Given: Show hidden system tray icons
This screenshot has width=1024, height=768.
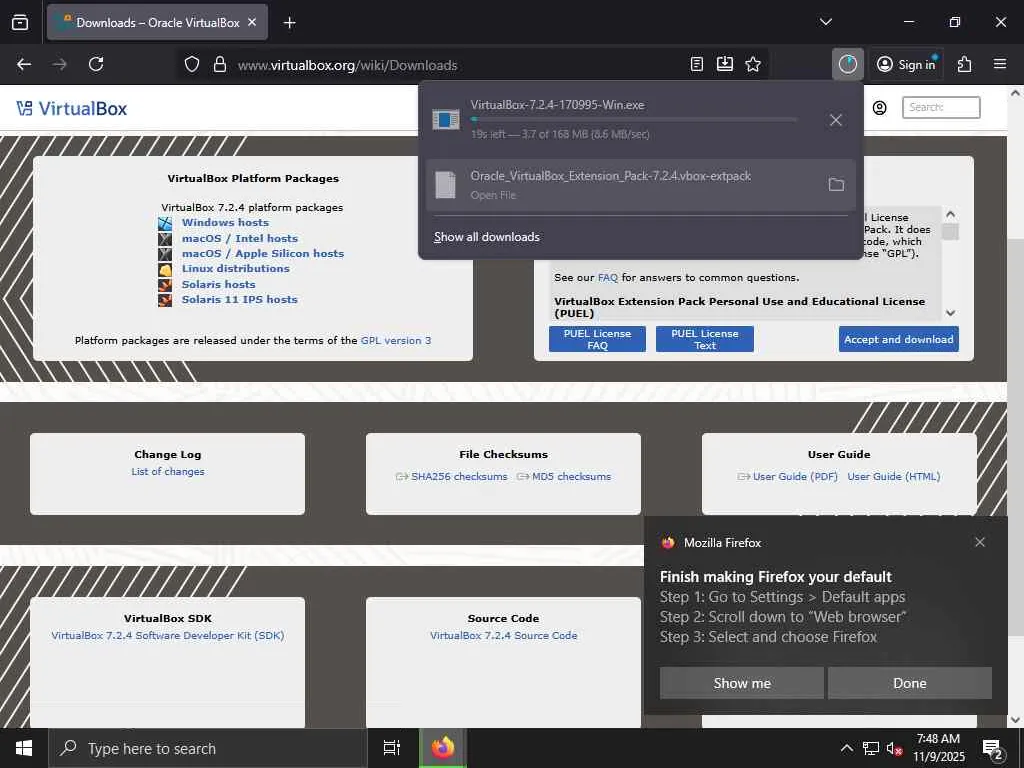Looking at the screenshot, I should point(846,748).
